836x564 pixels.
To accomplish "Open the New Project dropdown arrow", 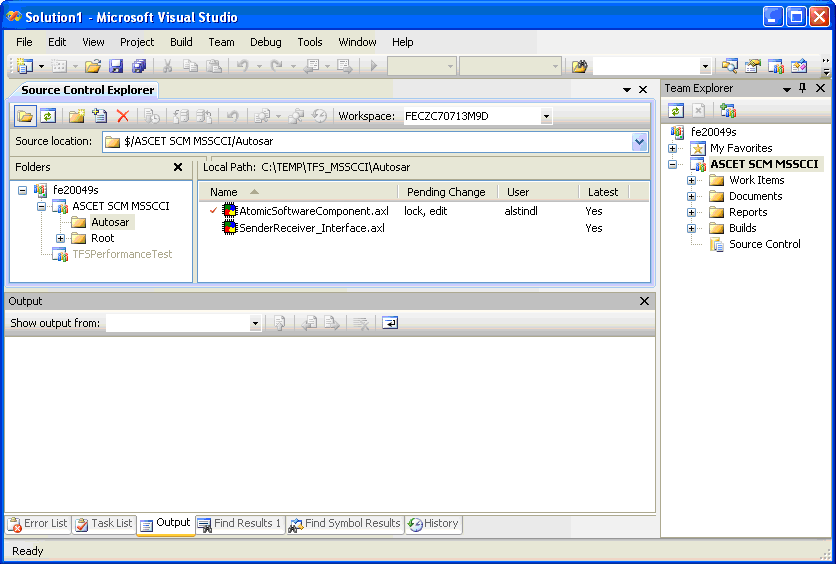I will click(x=41, y=67).
